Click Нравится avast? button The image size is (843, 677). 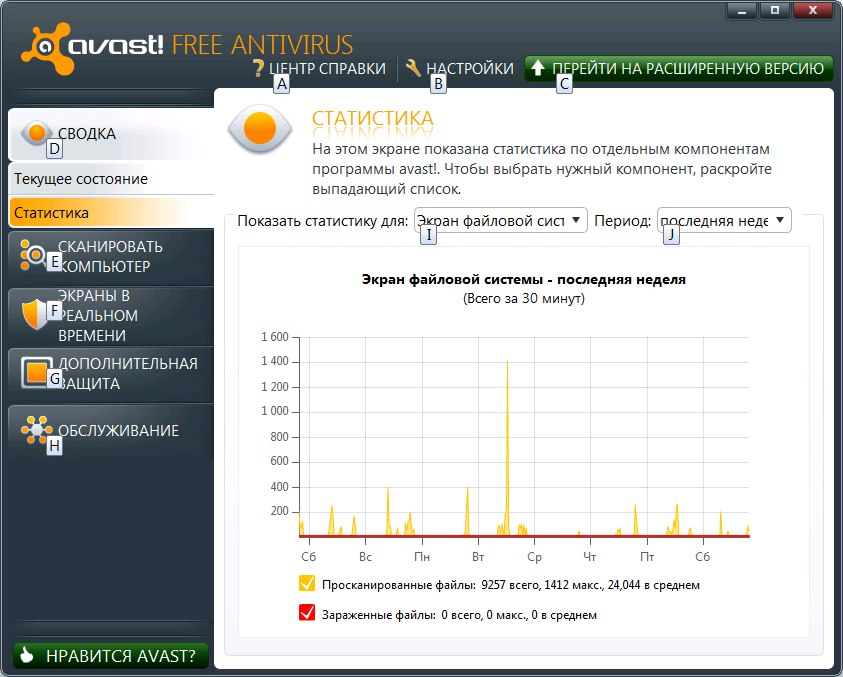point(111,655)
